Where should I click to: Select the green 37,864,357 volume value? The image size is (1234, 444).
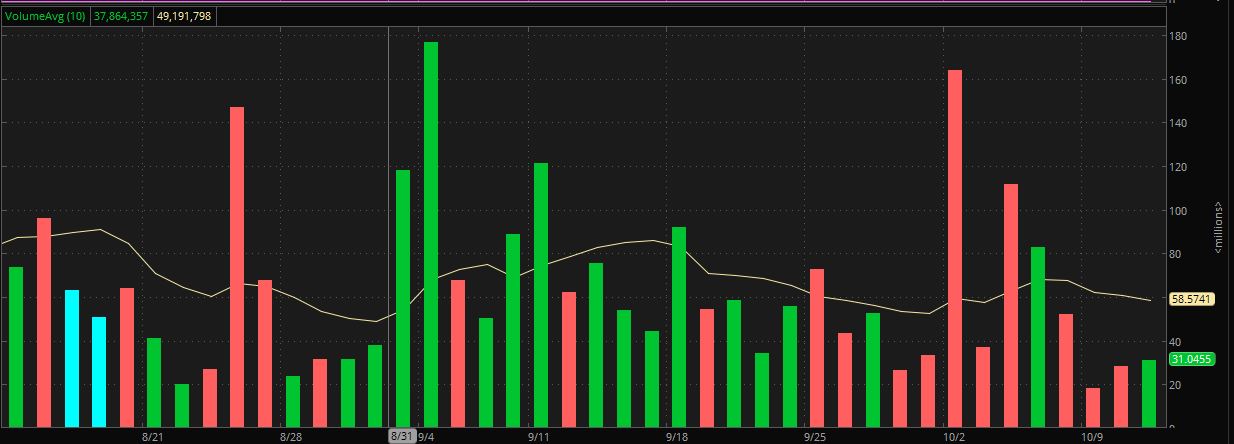click(122, 16)
